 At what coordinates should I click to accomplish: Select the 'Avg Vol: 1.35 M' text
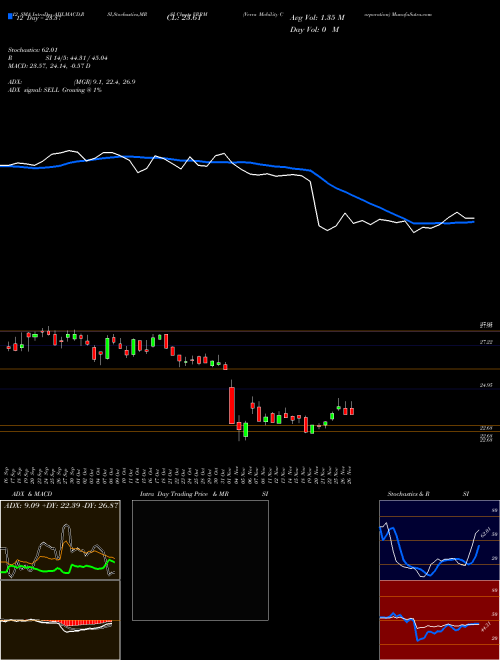click(x=317, y=18)
